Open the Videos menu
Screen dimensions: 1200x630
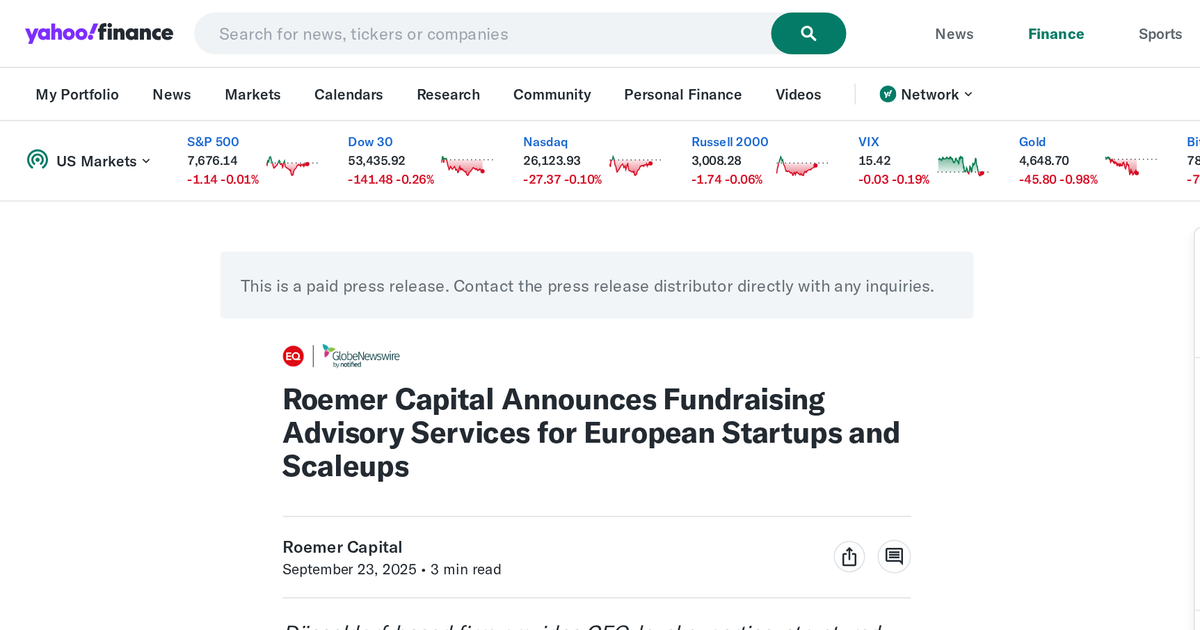pyautogui.click(x=798, y=94)
